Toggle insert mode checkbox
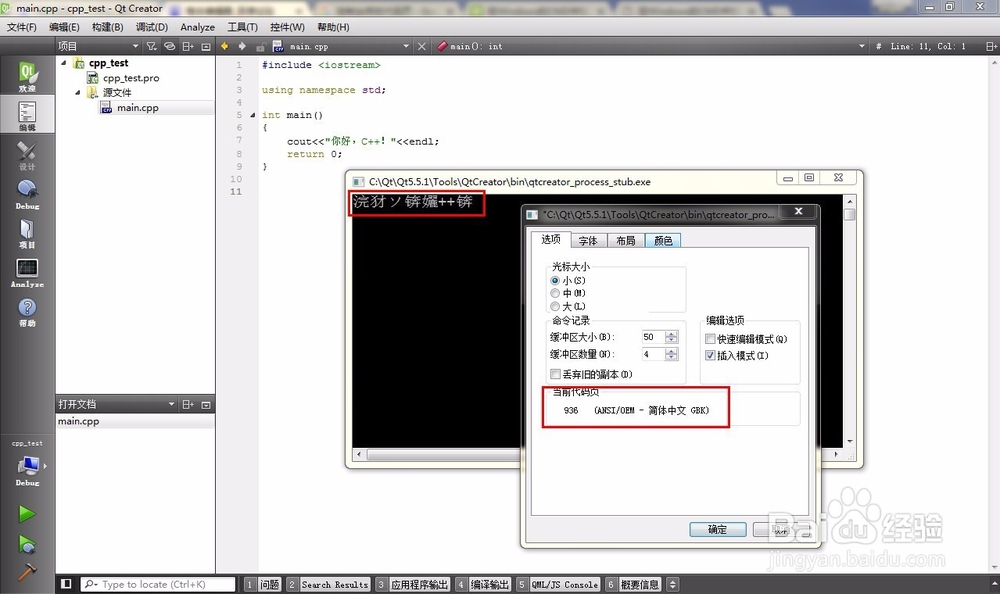Viewport: 1000px width, 594px height. 710,355
